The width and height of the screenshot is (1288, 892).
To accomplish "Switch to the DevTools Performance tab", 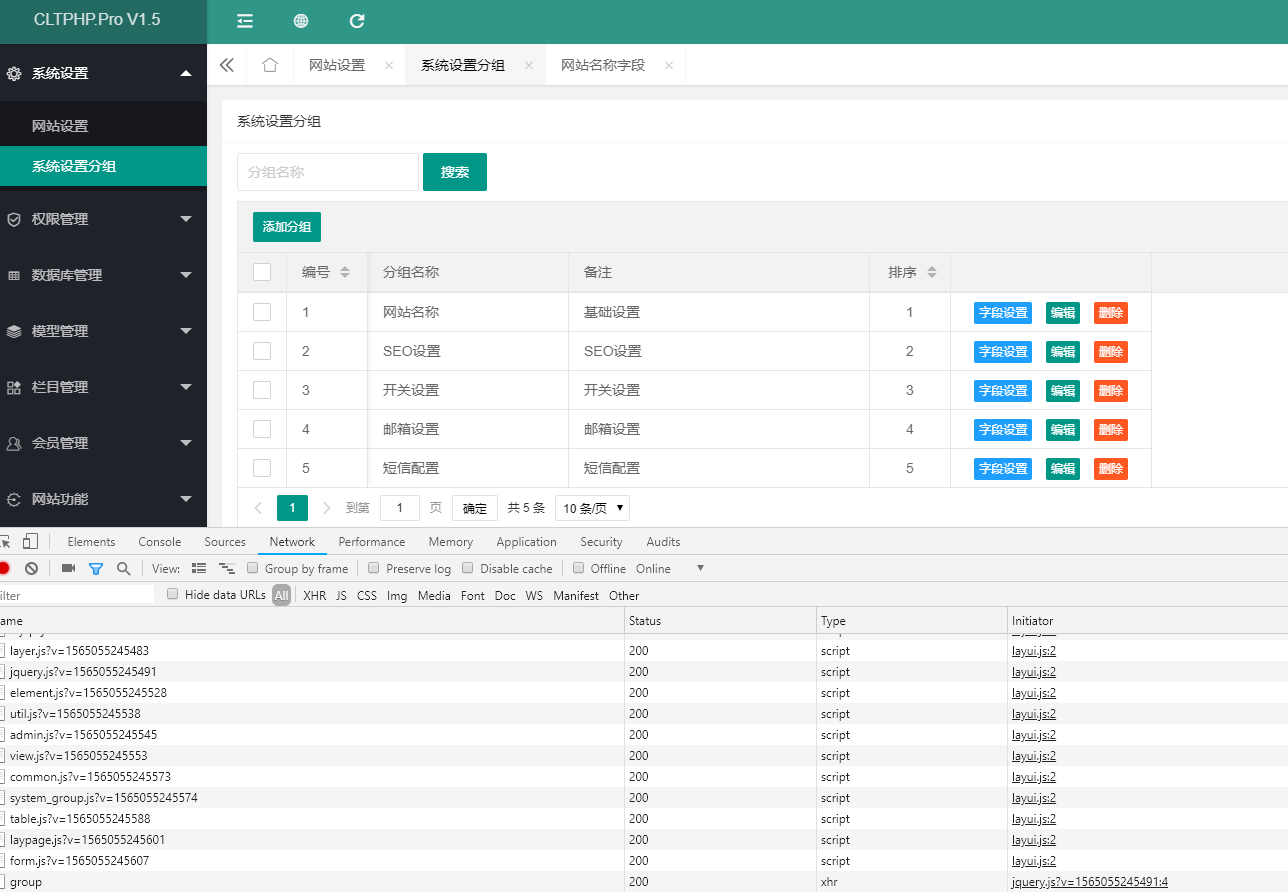I will (x=372, y=541).
